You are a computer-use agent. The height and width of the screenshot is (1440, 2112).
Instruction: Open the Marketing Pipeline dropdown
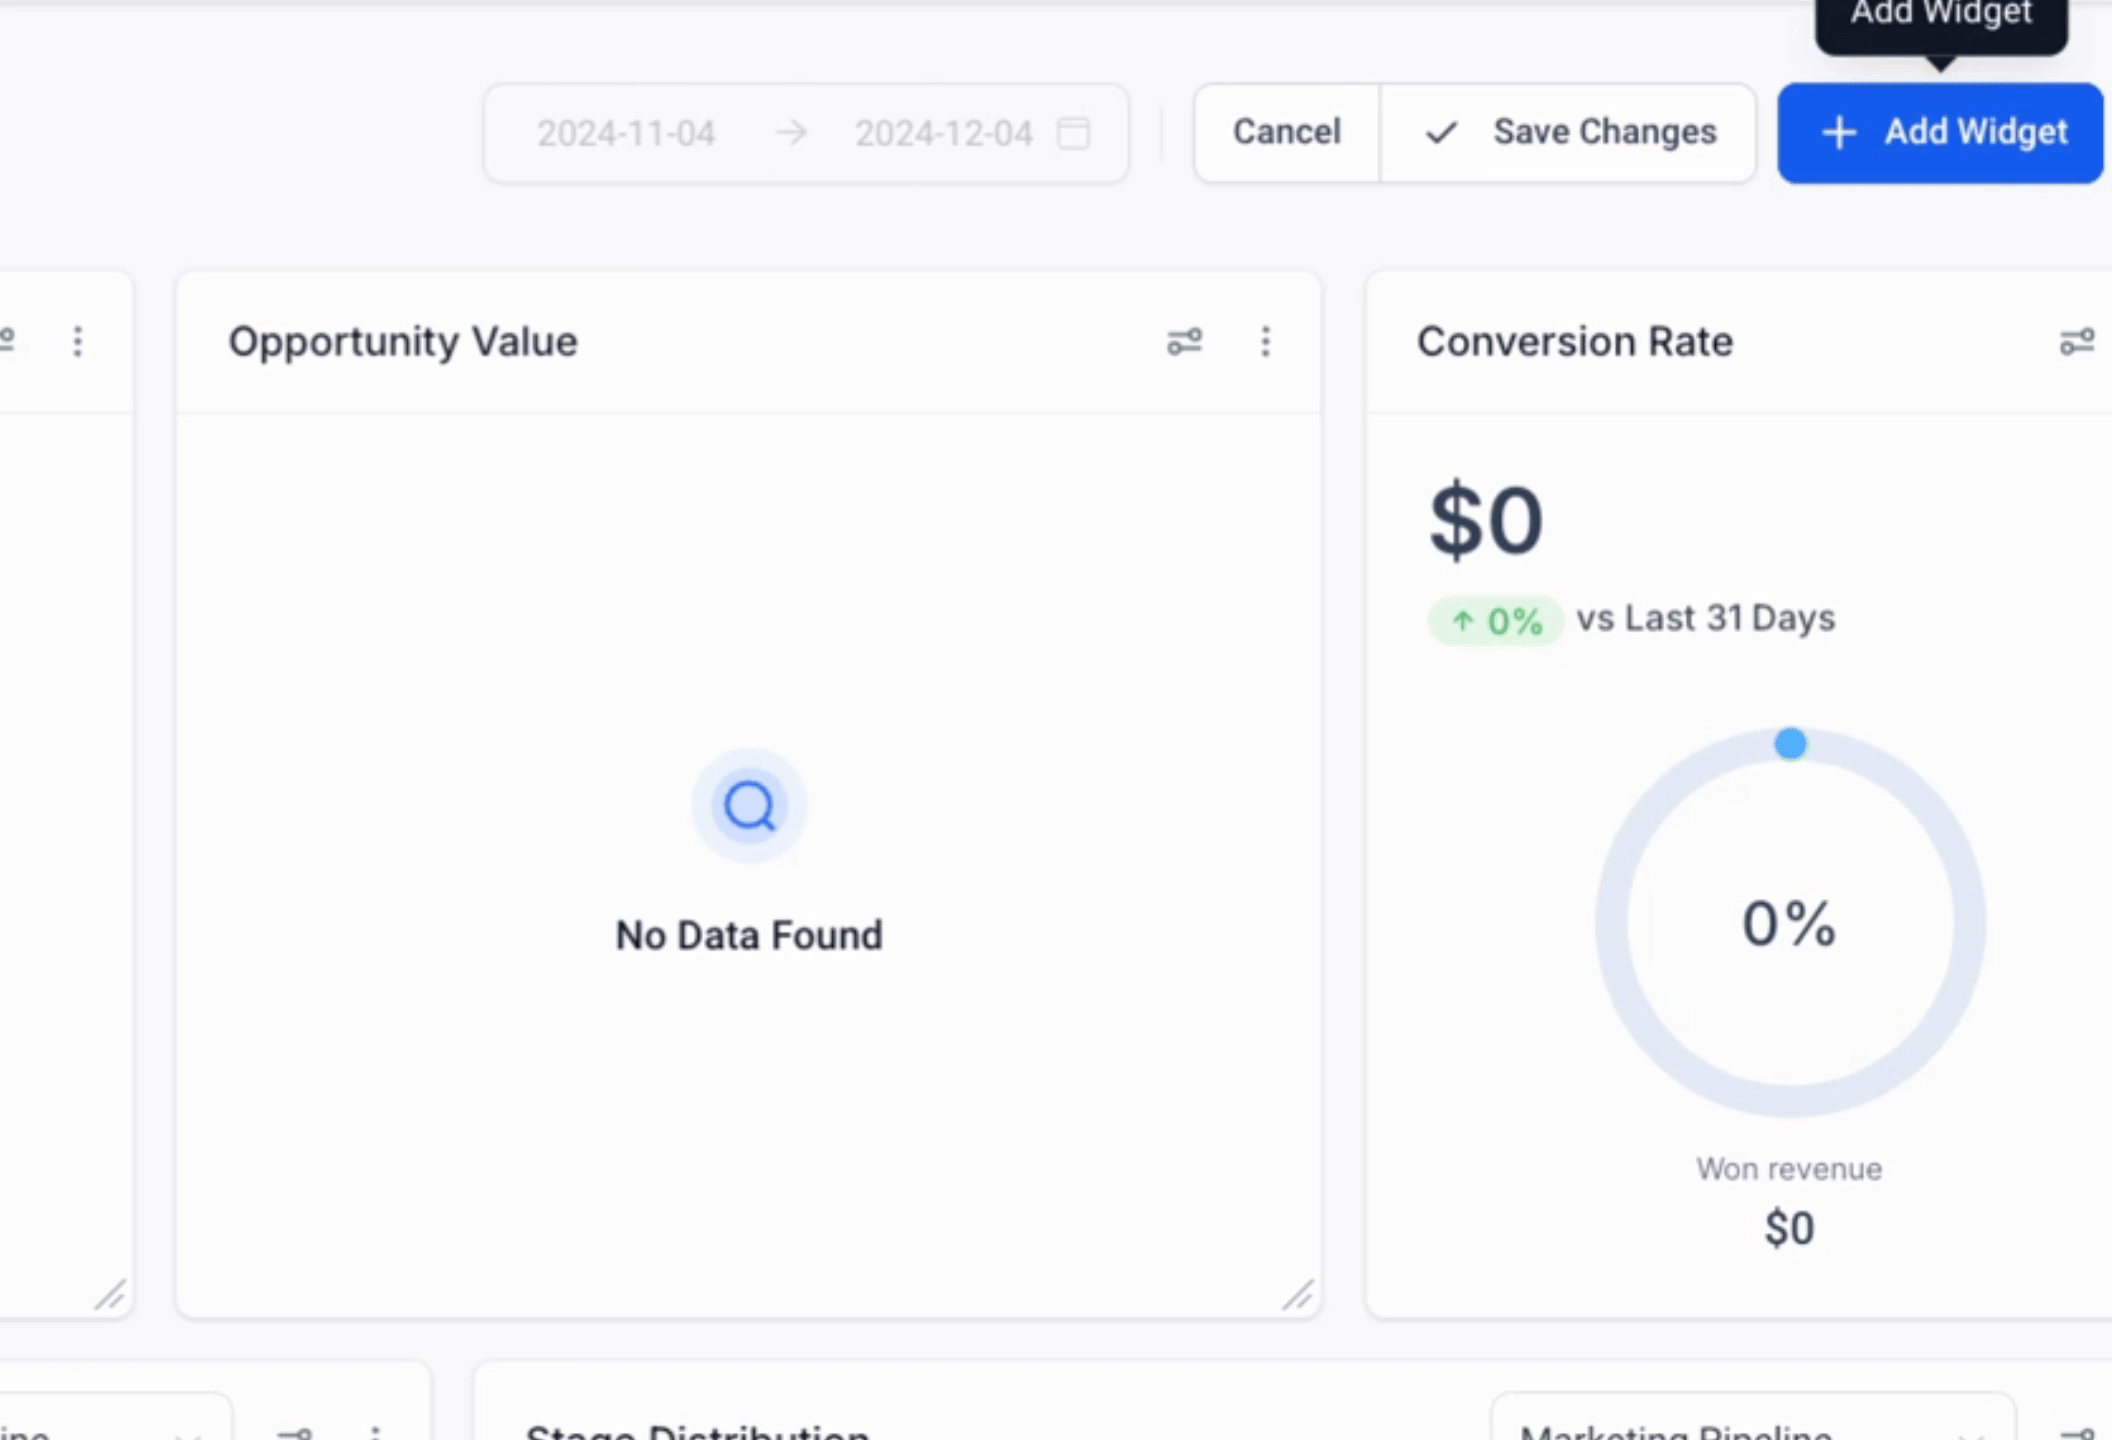coord(1750,1425)
